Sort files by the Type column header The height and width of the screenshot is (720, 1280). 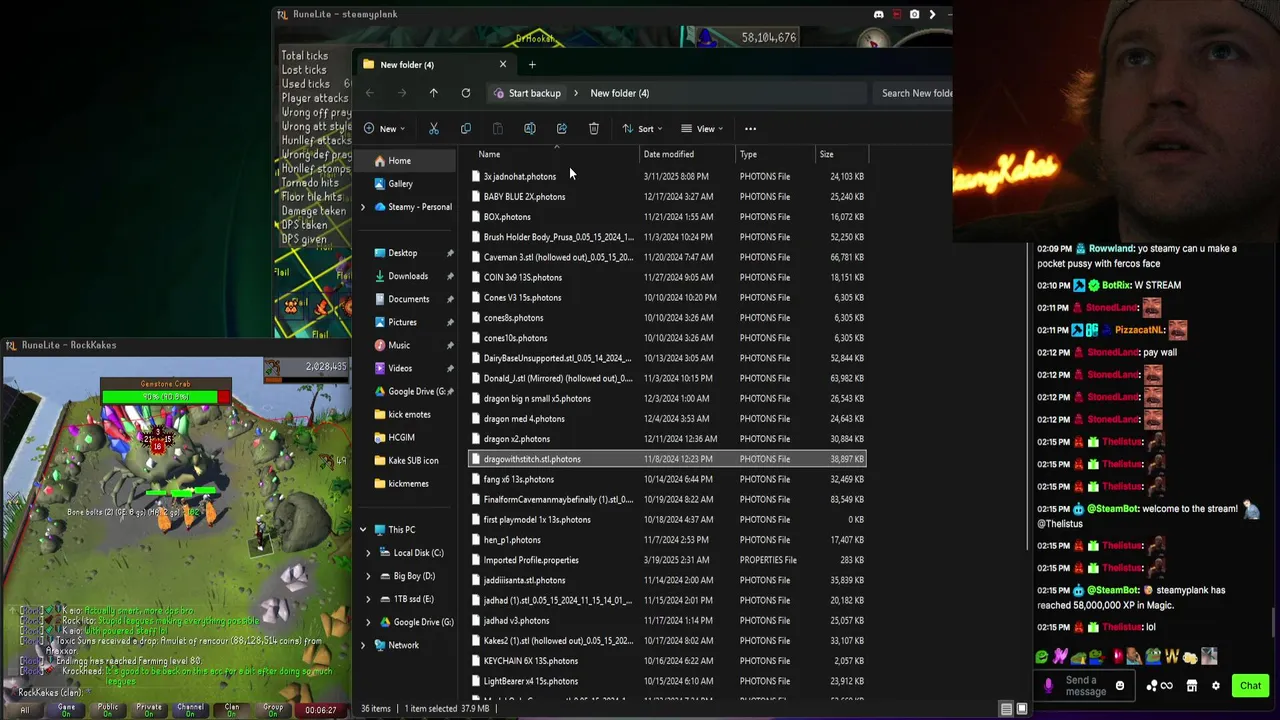(x=776, y=154)
